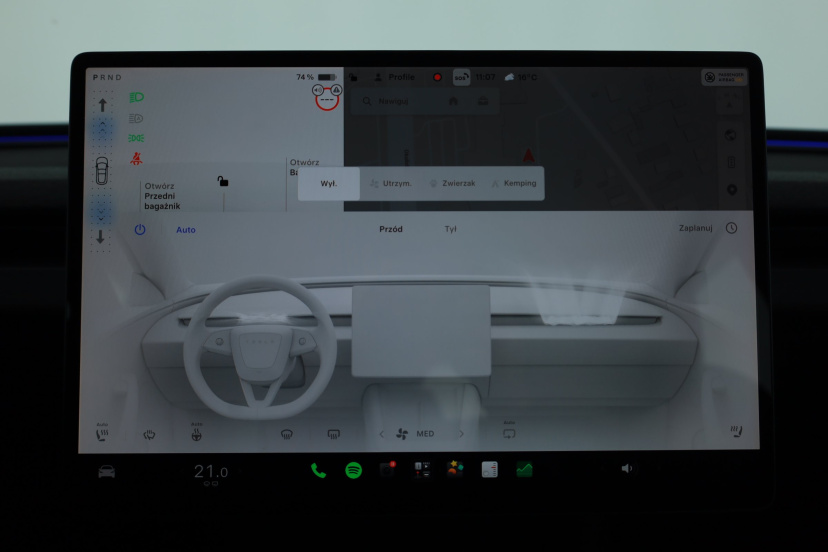
Task: Tap the lower double-chevron on gear strip
Action: pos(101,214)
